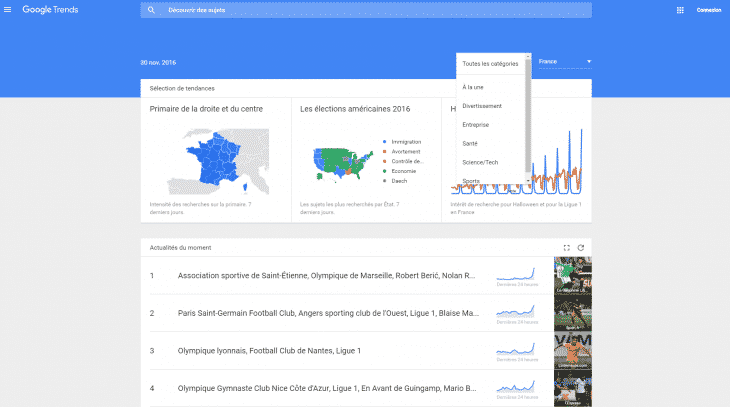Open story 4 Olympique Gymnaste Club Nice

(x=327, y=388)
